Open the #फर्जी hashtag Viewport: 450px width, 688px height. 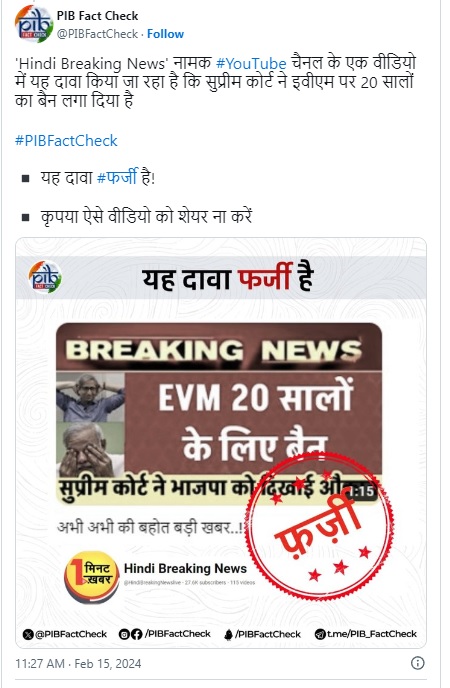point(117,177)
